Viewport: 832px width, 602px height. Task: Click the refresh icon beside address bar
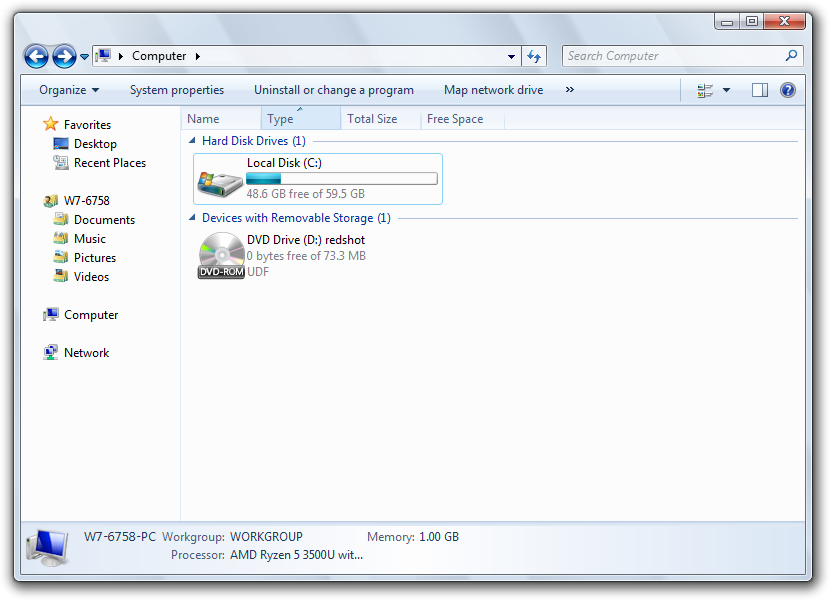[x=534, y=56]
